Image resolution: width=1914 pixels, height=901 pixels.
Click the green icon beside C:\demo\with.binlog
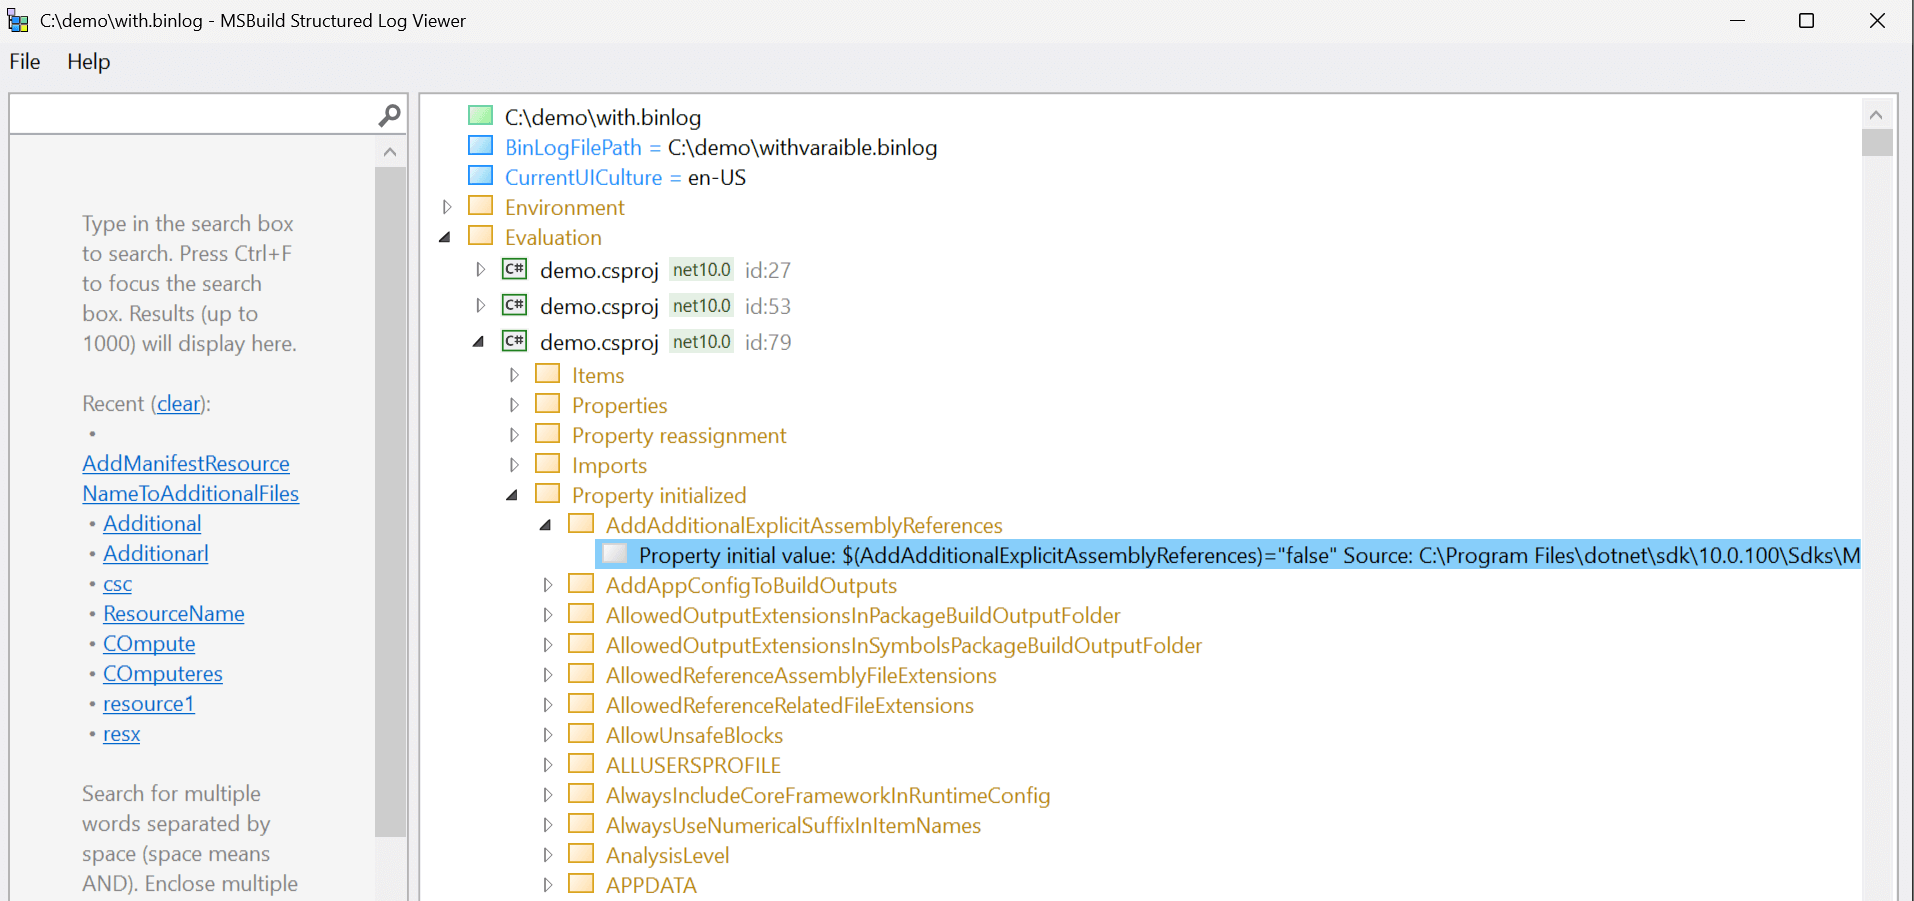[481, 116]
